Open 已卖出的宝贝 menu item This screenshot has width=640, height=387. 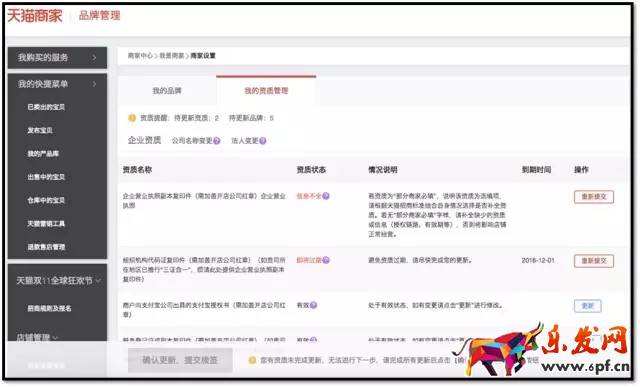tap(46, 107)
